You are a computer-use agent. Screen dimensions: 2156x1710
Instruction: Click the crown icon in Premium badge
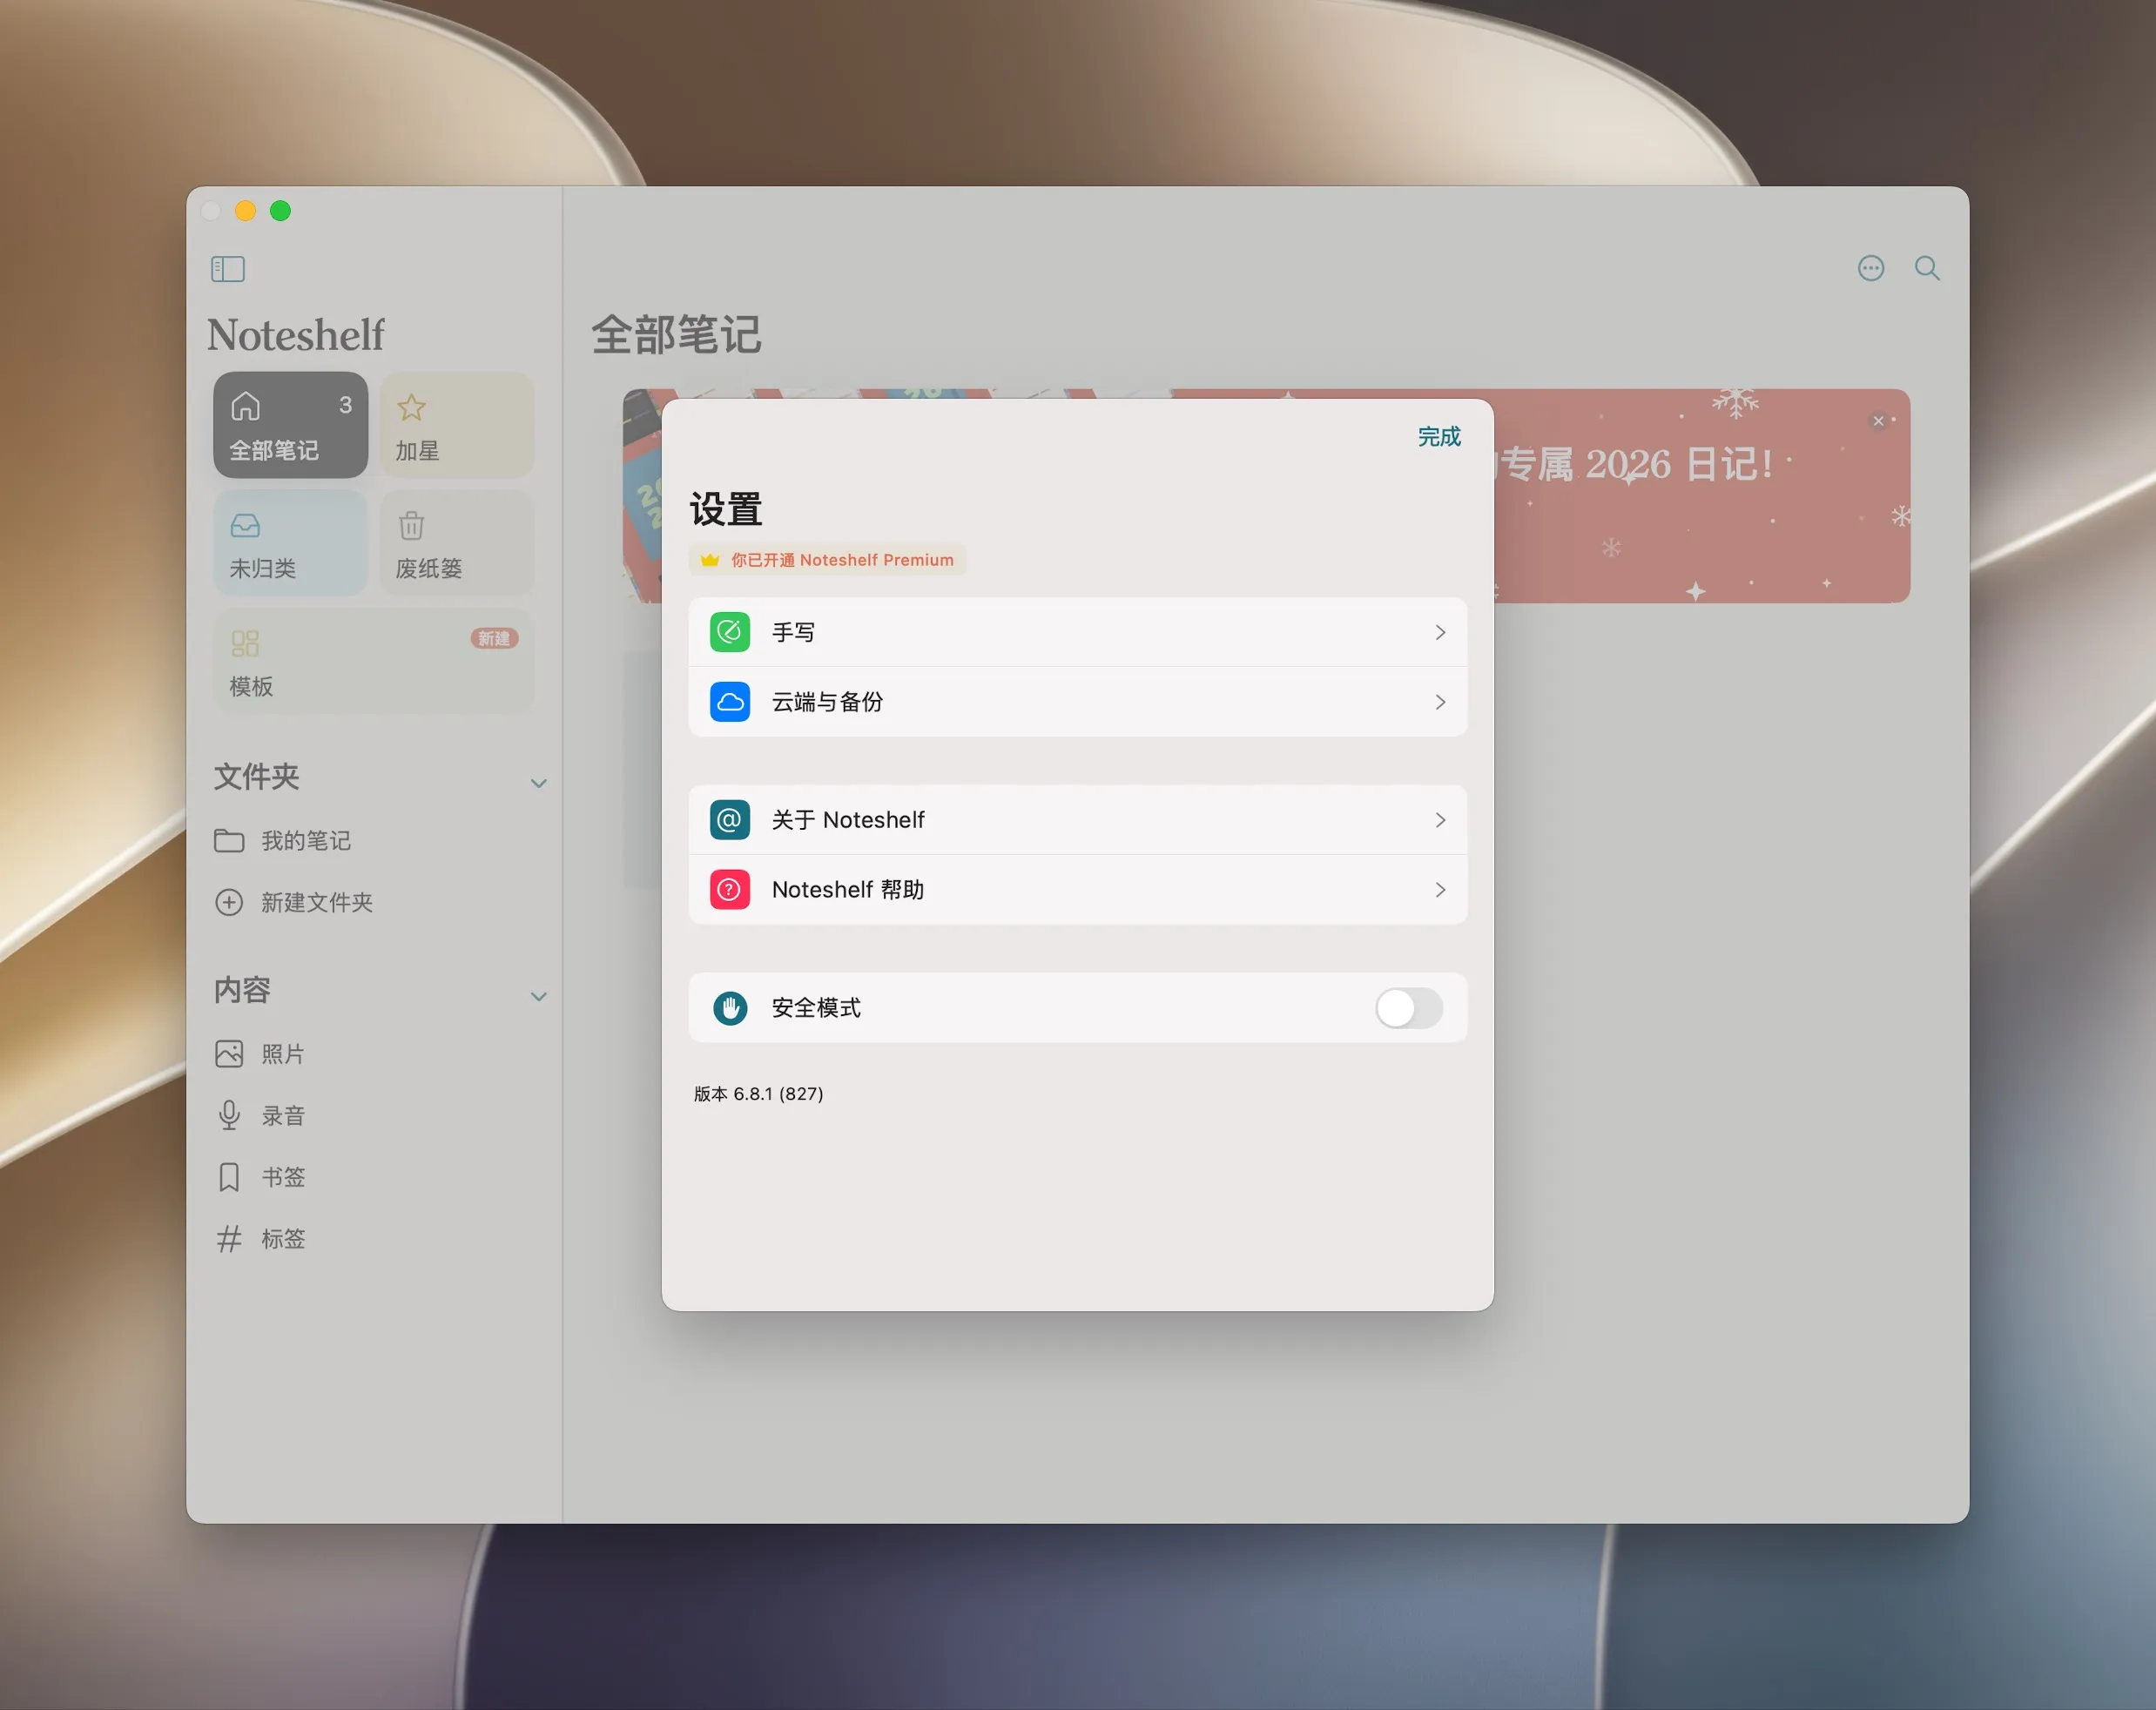pos(710,560)
